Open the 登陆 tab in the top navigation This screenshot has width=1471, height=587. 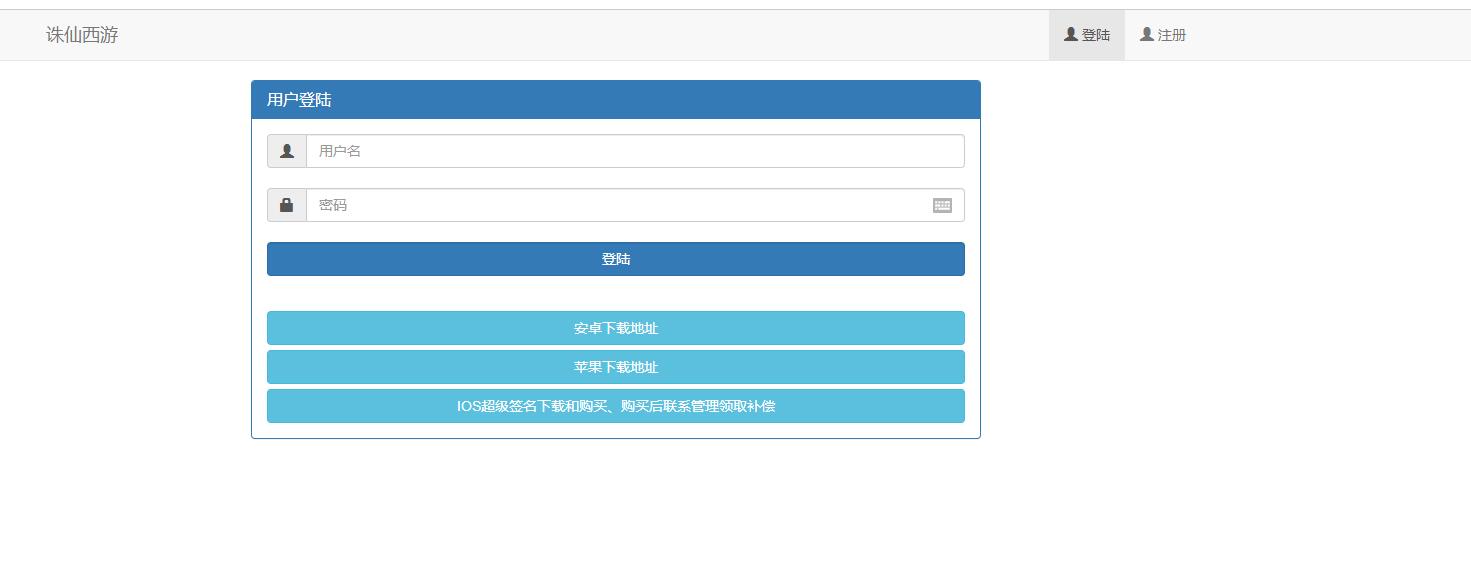1086,35
